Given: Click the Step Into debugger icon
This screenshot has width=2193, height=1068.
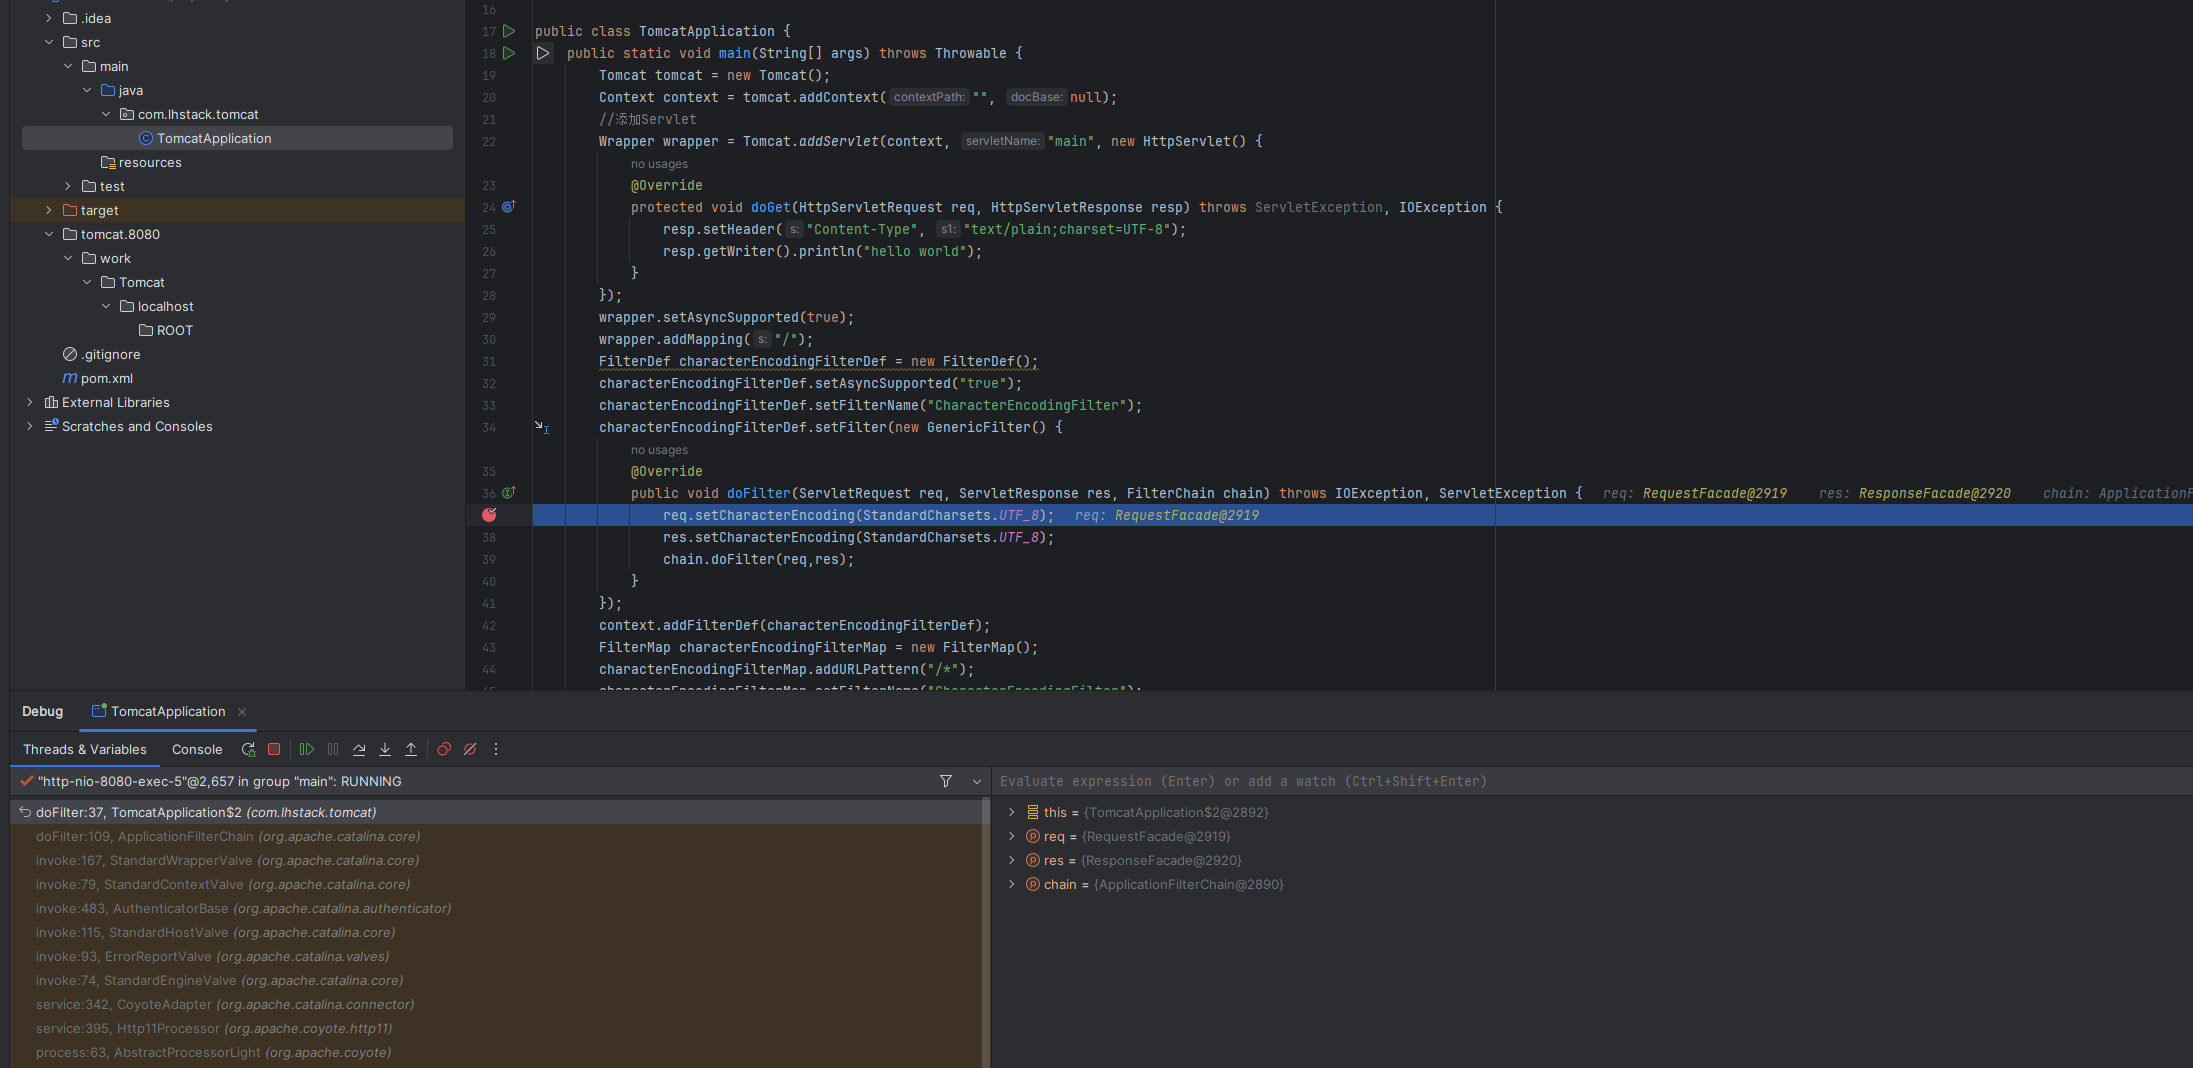Looking at the screenshot, I should coord(385,749).
